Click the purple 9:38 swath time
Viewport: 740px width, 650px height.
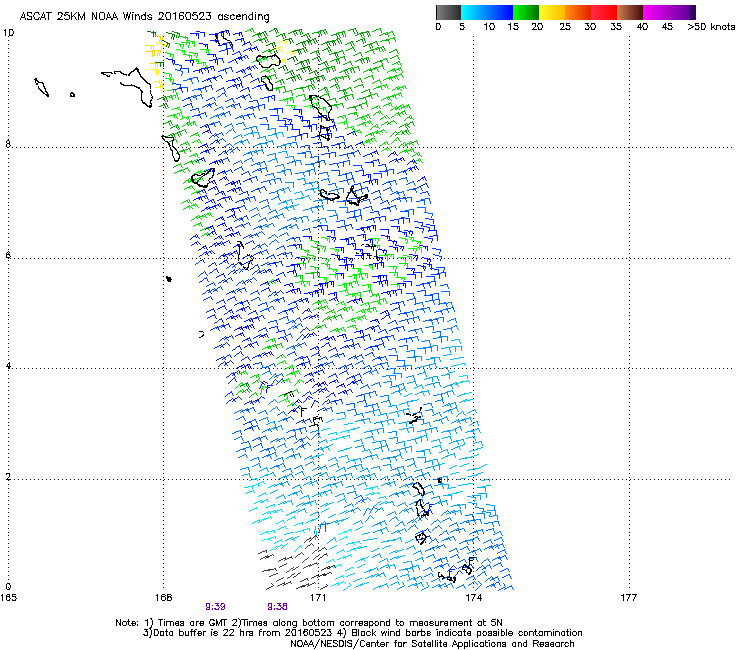277,607
